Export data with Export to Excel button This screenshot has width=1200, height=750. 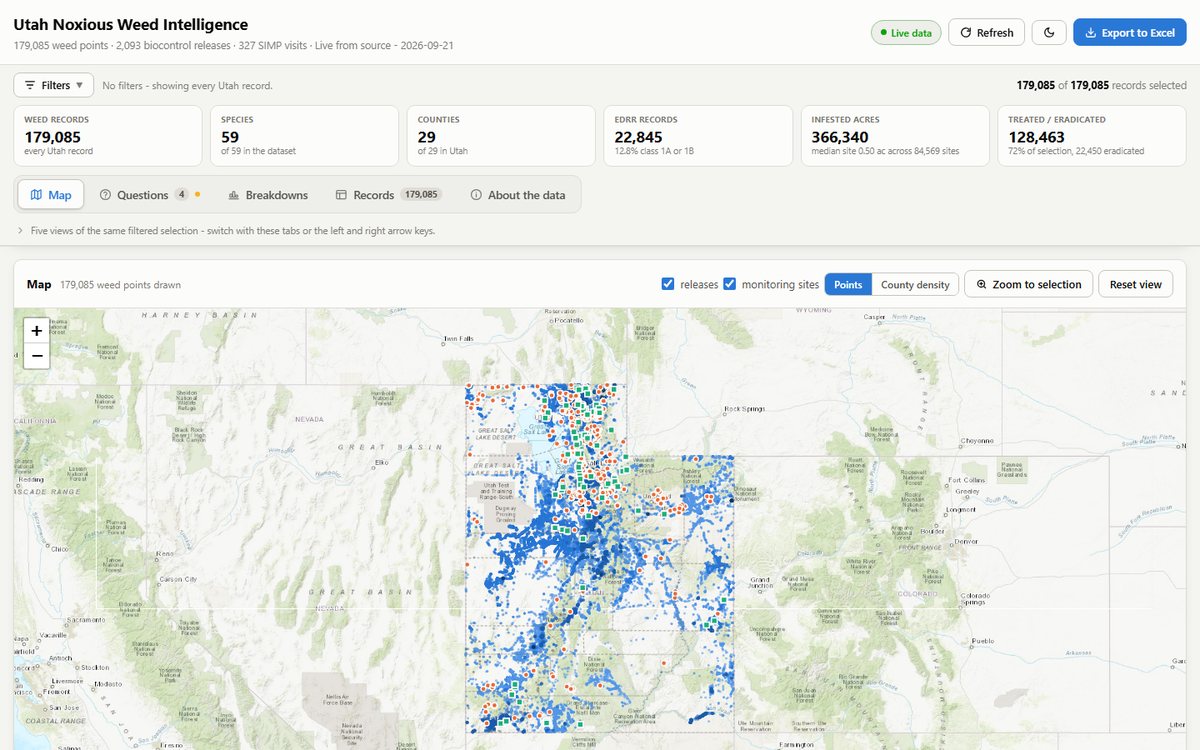pyautogui.click(x=1130, y=32)
